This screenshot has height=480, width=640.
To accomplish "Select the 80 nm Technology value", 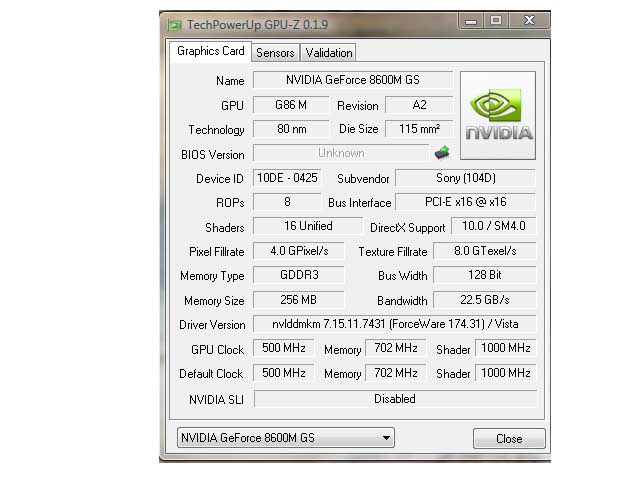I will point(291,129).
